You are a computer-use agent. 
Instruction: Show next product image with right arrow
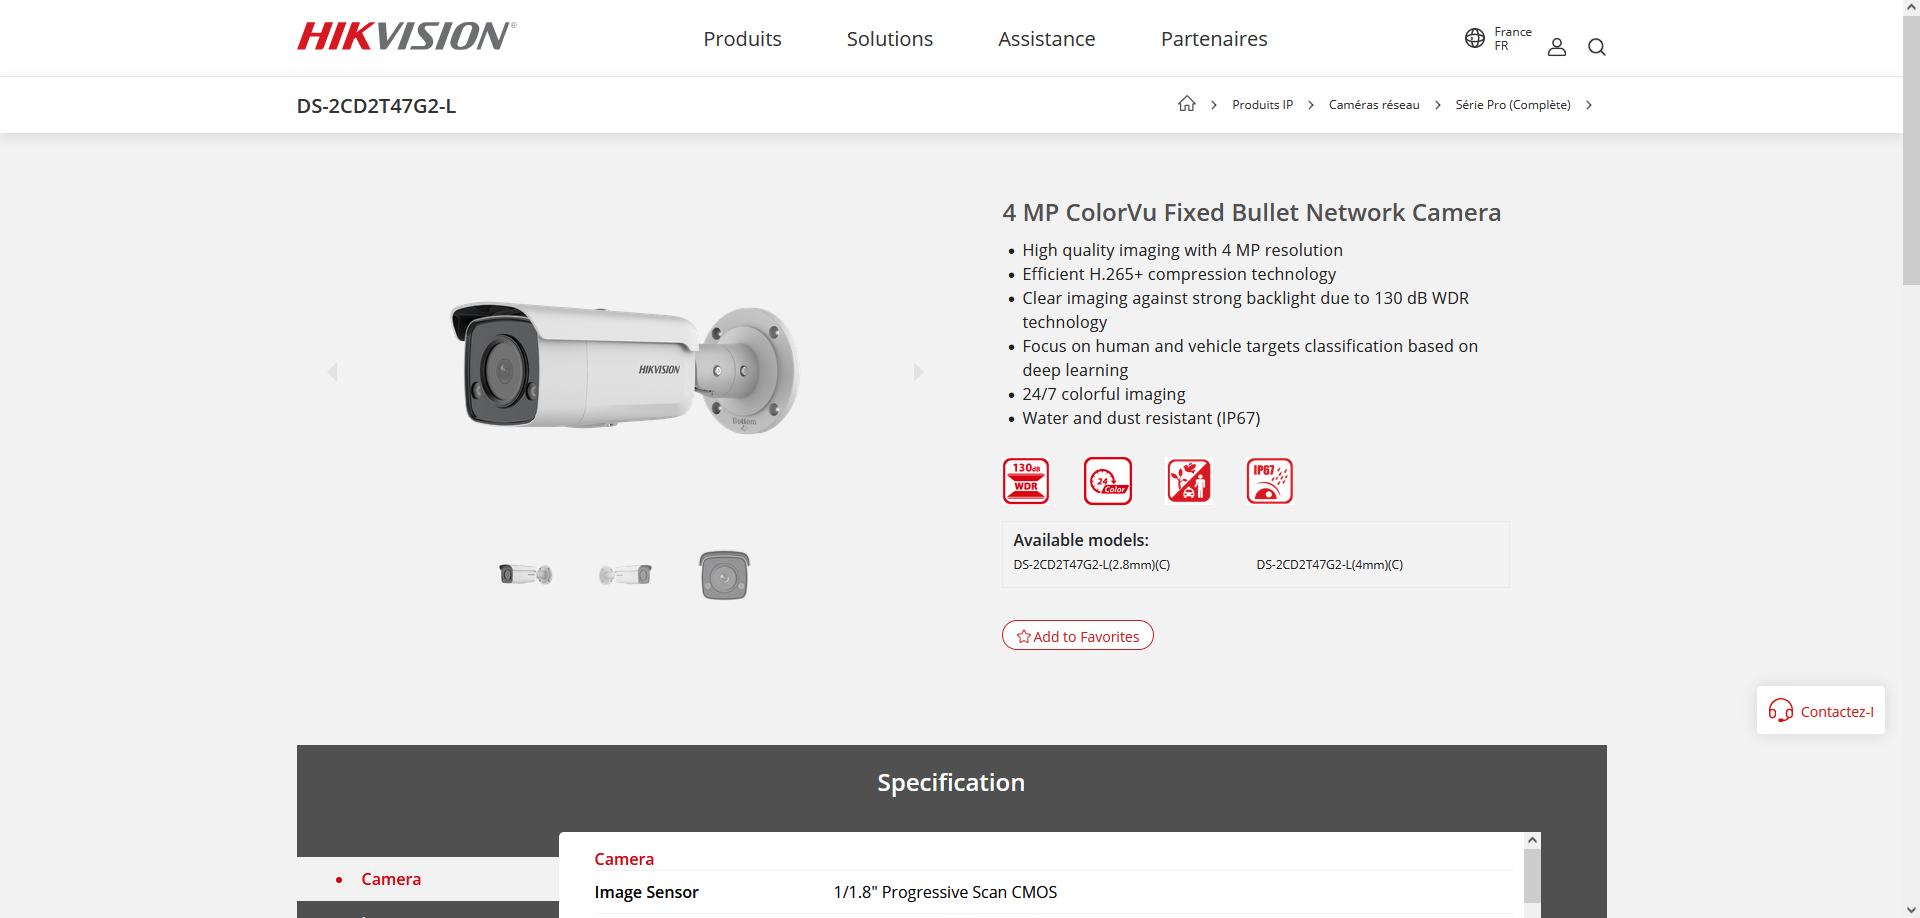pos(918,372)
